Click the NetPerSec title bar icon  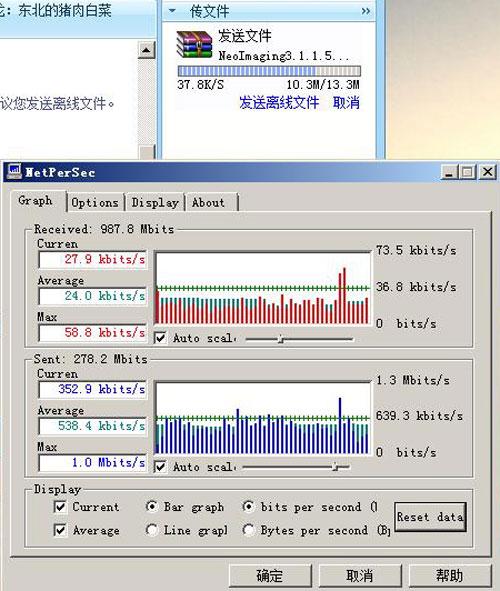(x=14, y=172)
